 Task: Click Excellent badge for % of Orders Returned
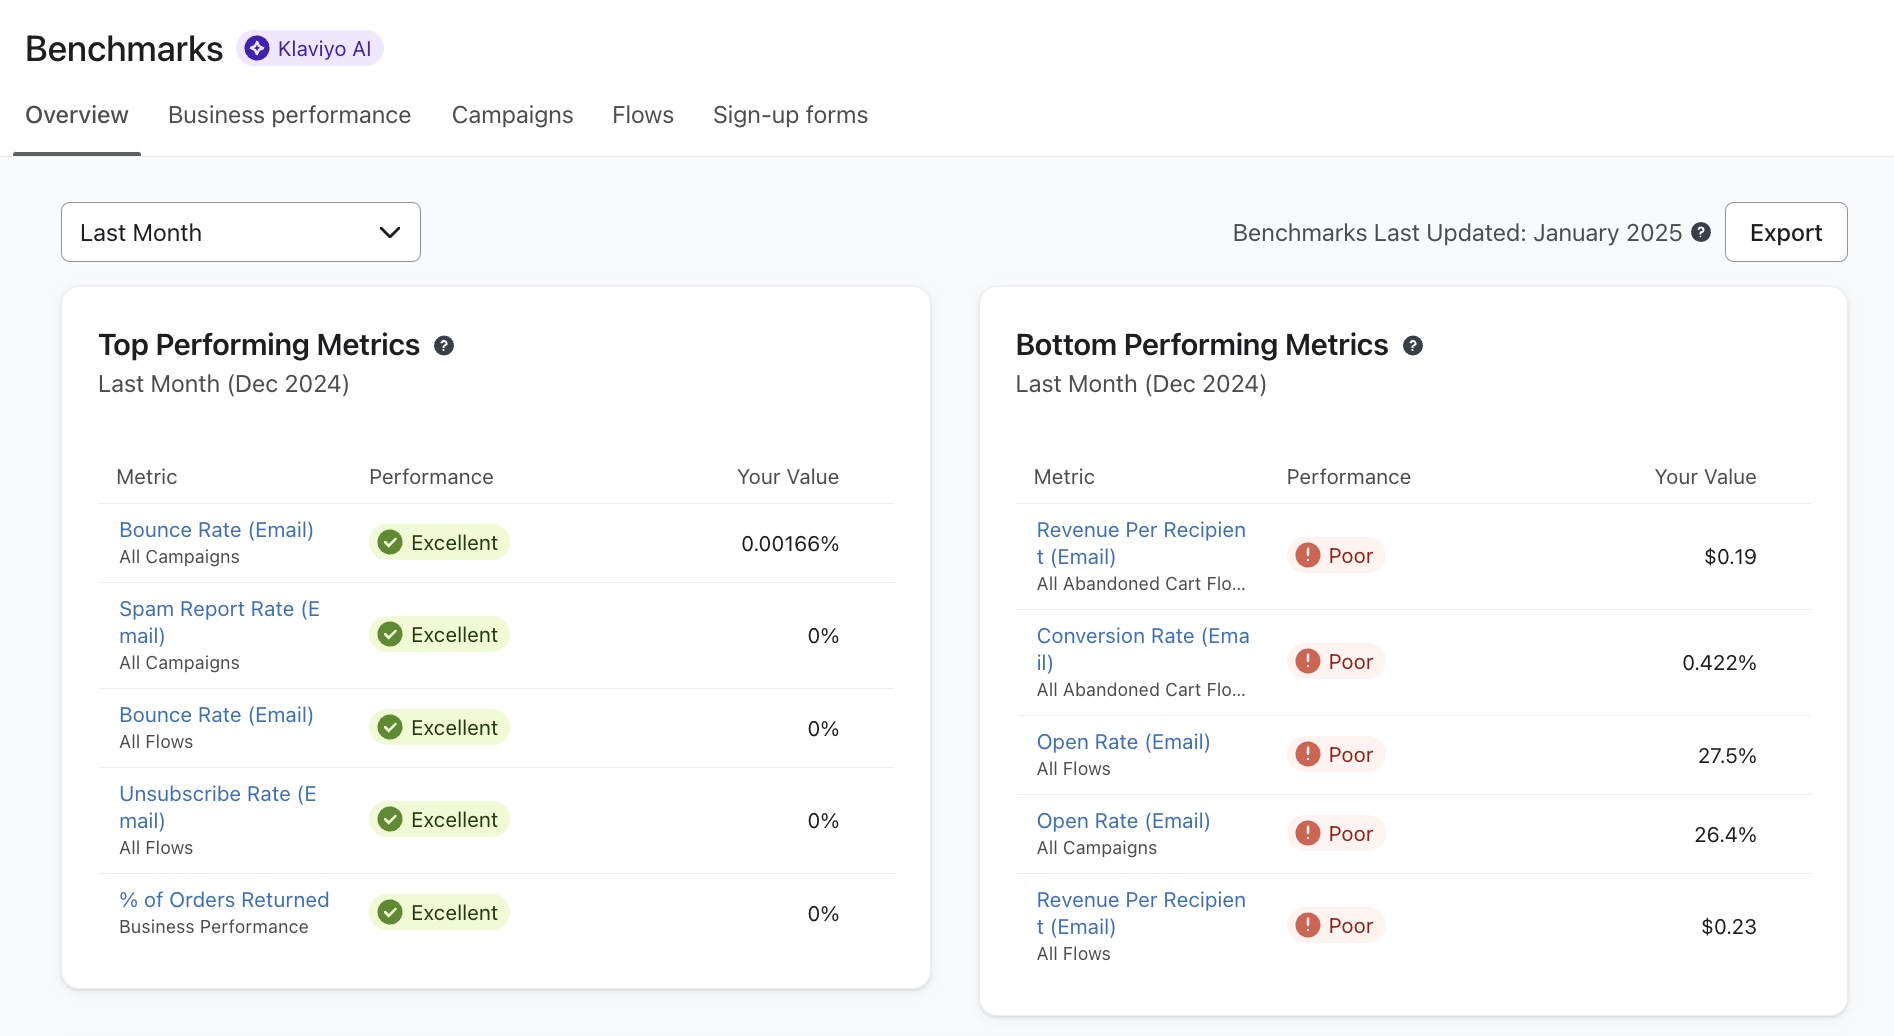[439, 913]
